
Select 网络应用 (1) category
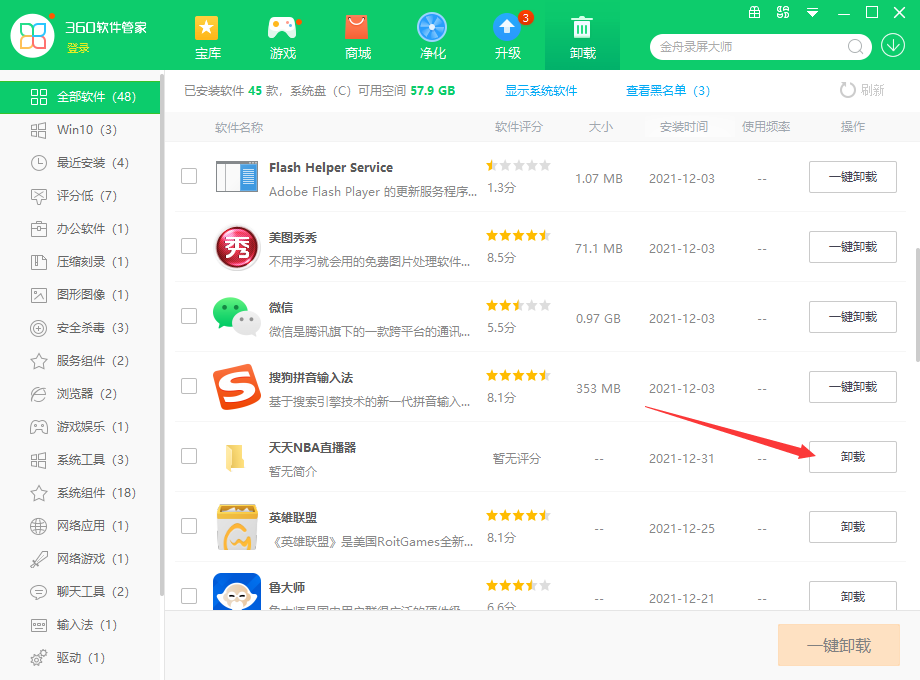[80, 525]
